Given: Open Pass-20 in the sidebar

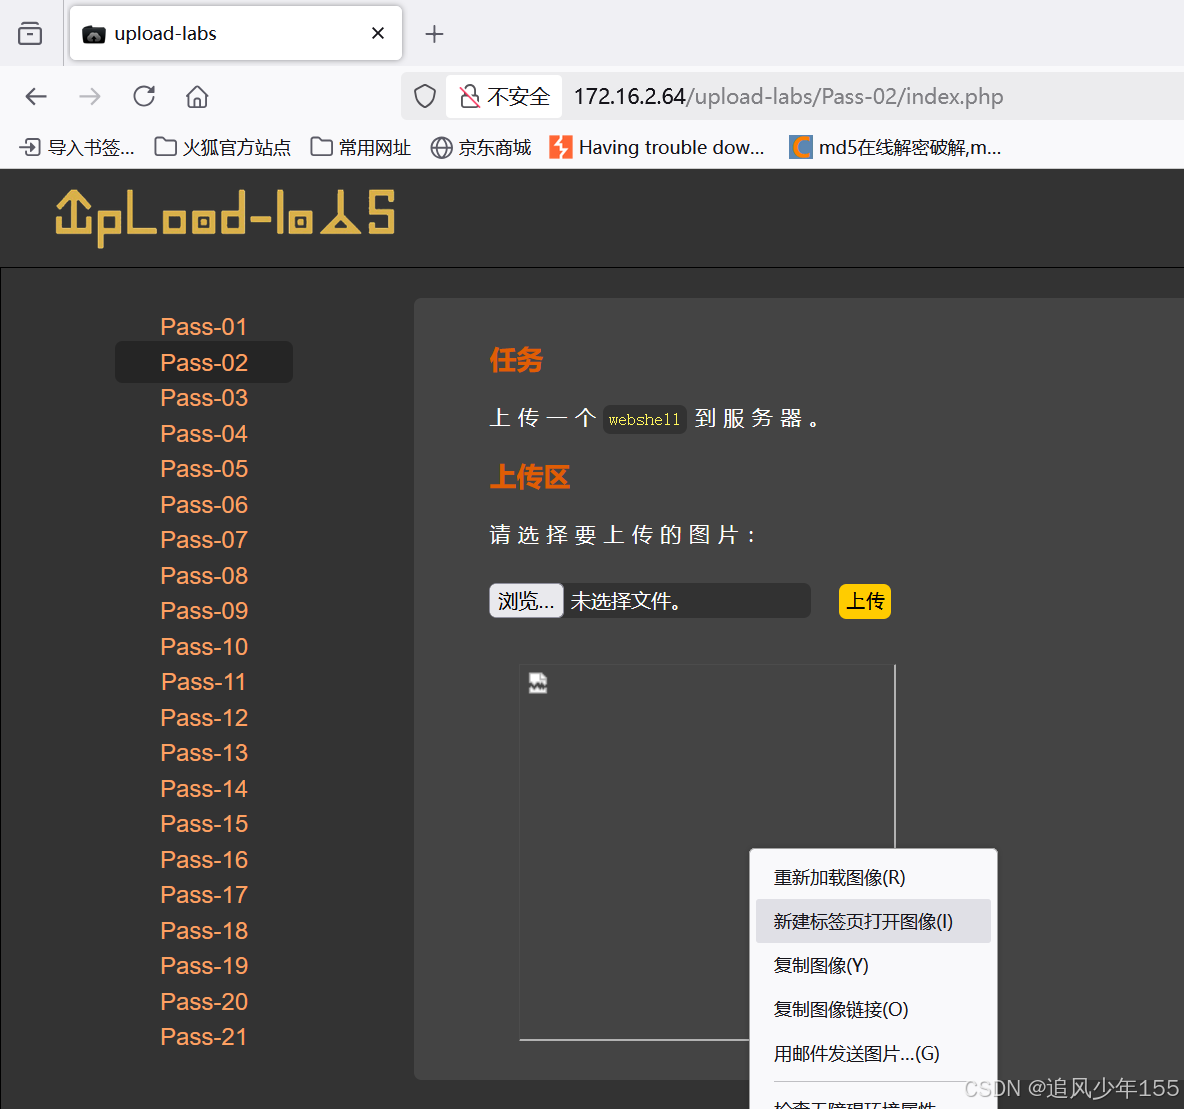Looking at the screenshot, I should pyautogui.click(x=204, y=1002).
